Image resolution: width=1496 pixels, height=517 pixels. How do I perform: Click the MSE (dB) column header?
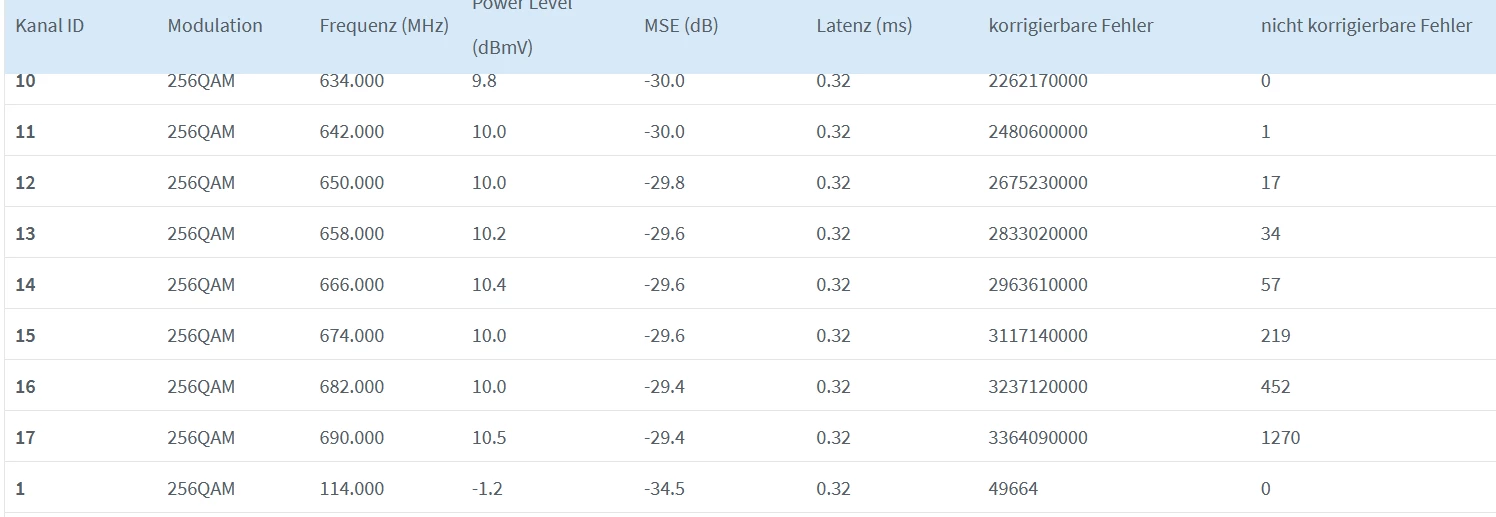click(x=681, y=26)
